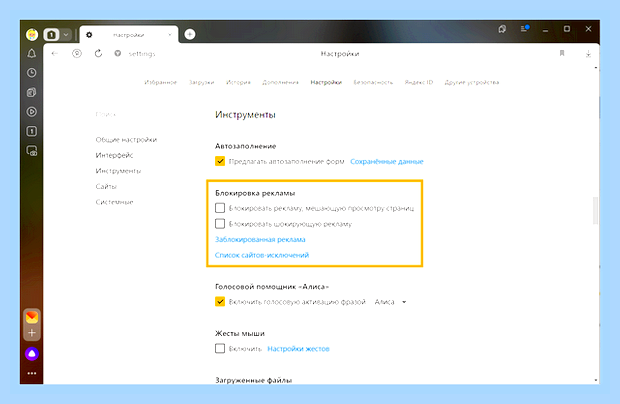
Task: Click the profile avatar icon at top left
Action: click(x=32, y=35)
